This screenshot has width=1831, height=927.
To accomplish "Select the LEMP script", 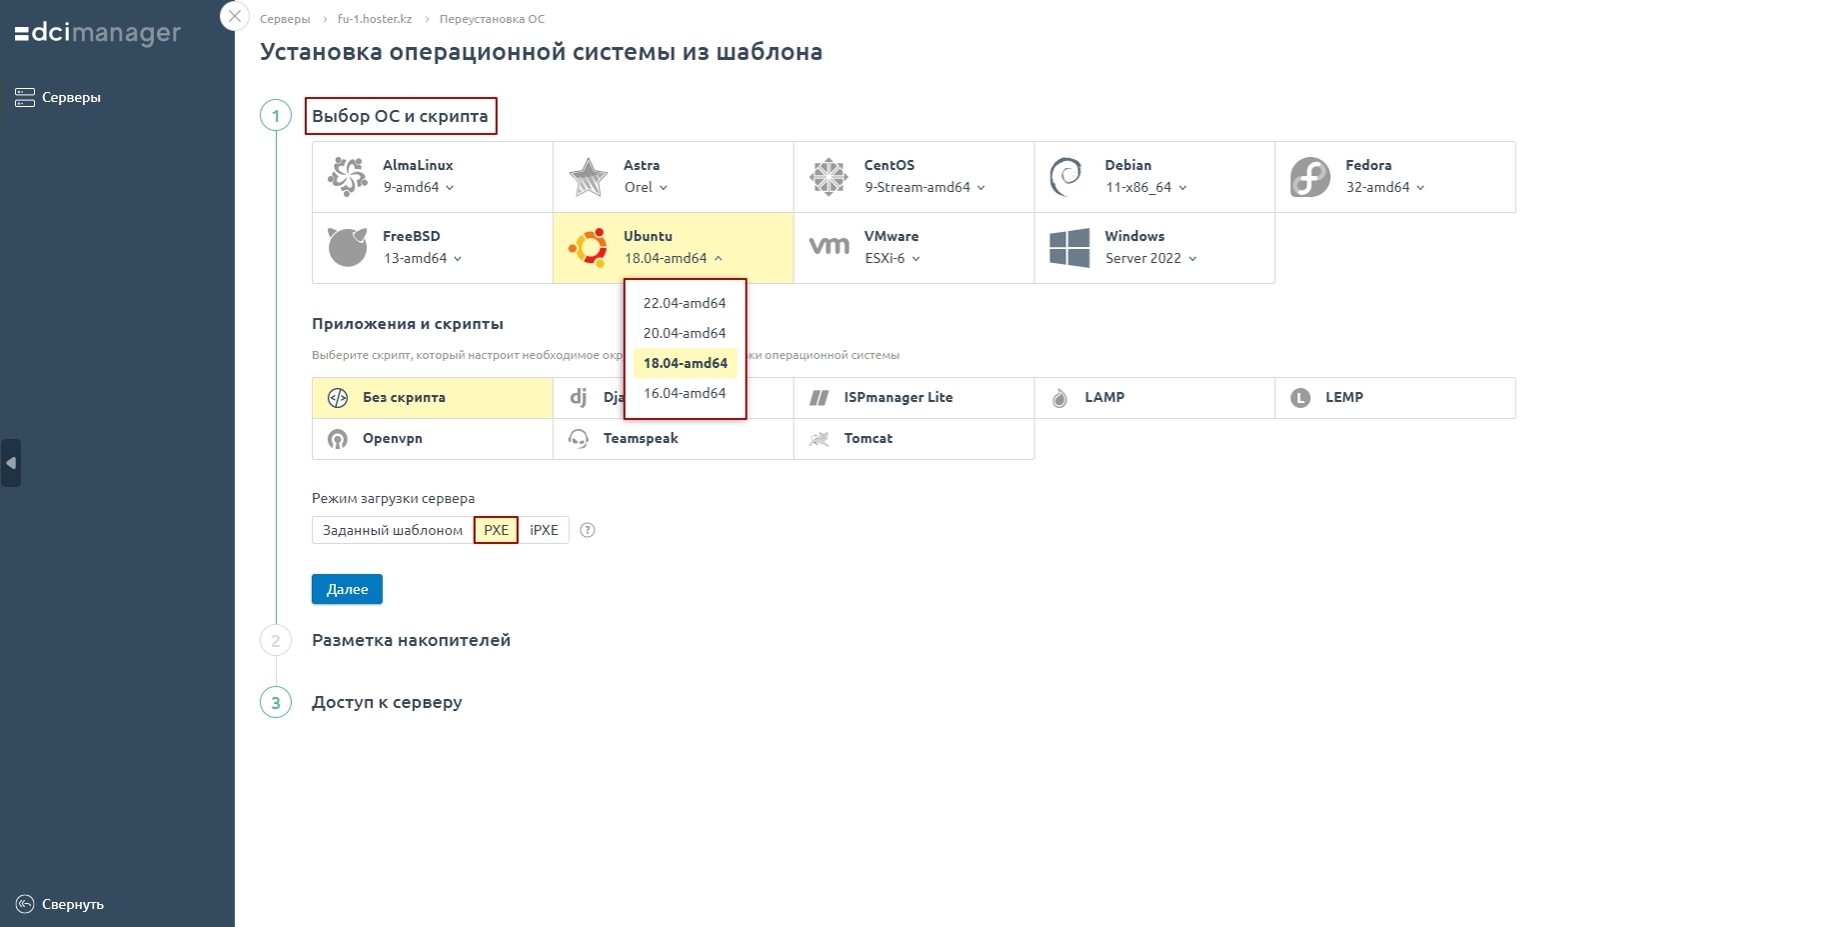I will click(x=1395, y=397).
